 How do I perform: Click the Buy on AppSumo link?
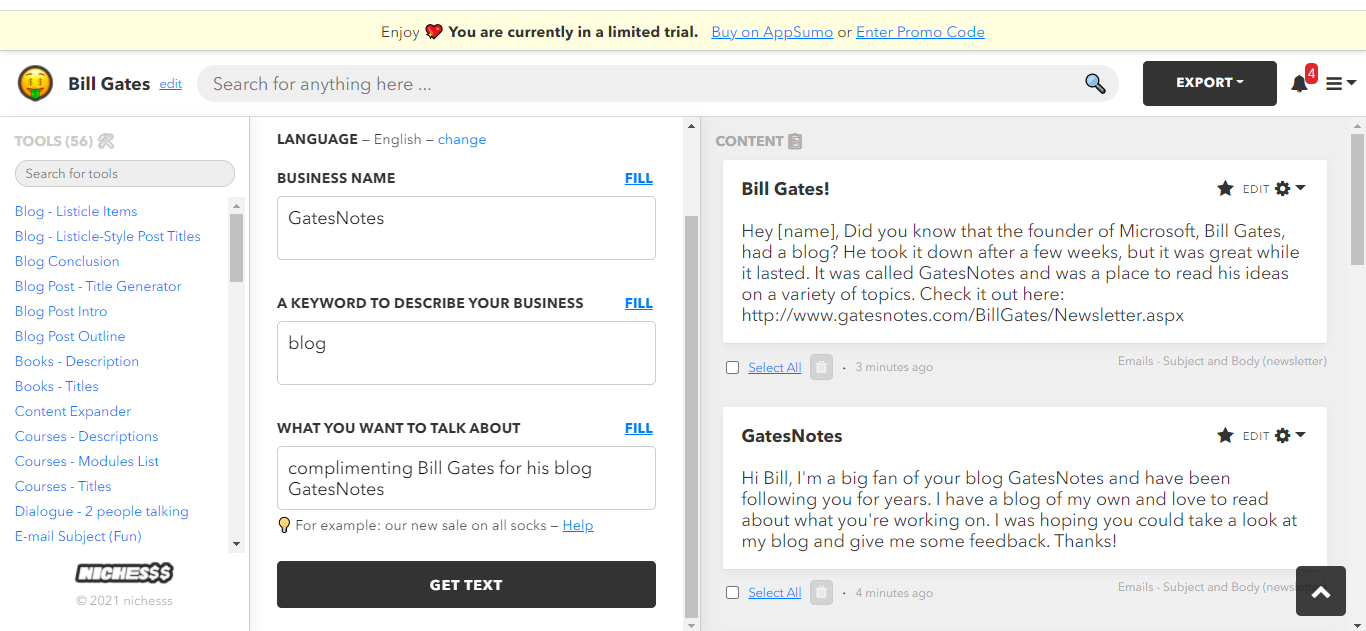click(x=772, y=32)
